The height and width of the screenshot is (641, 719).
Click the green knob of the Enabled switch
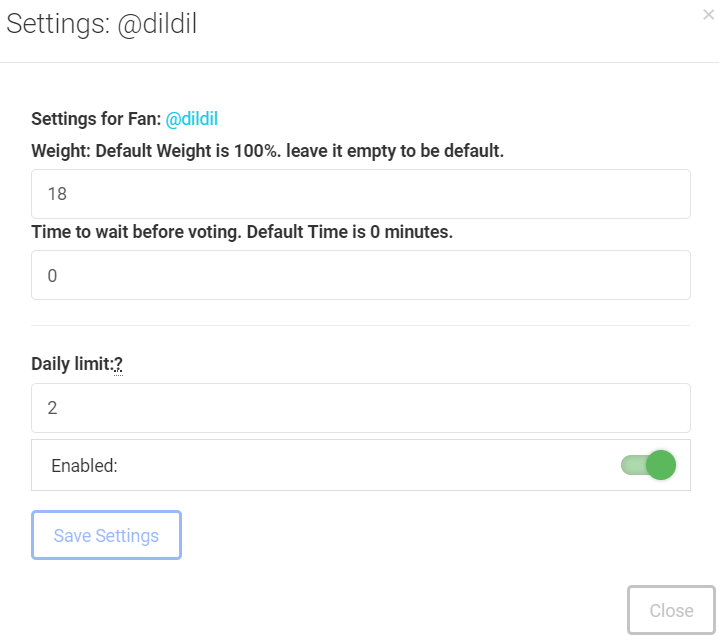coord(660,465)
